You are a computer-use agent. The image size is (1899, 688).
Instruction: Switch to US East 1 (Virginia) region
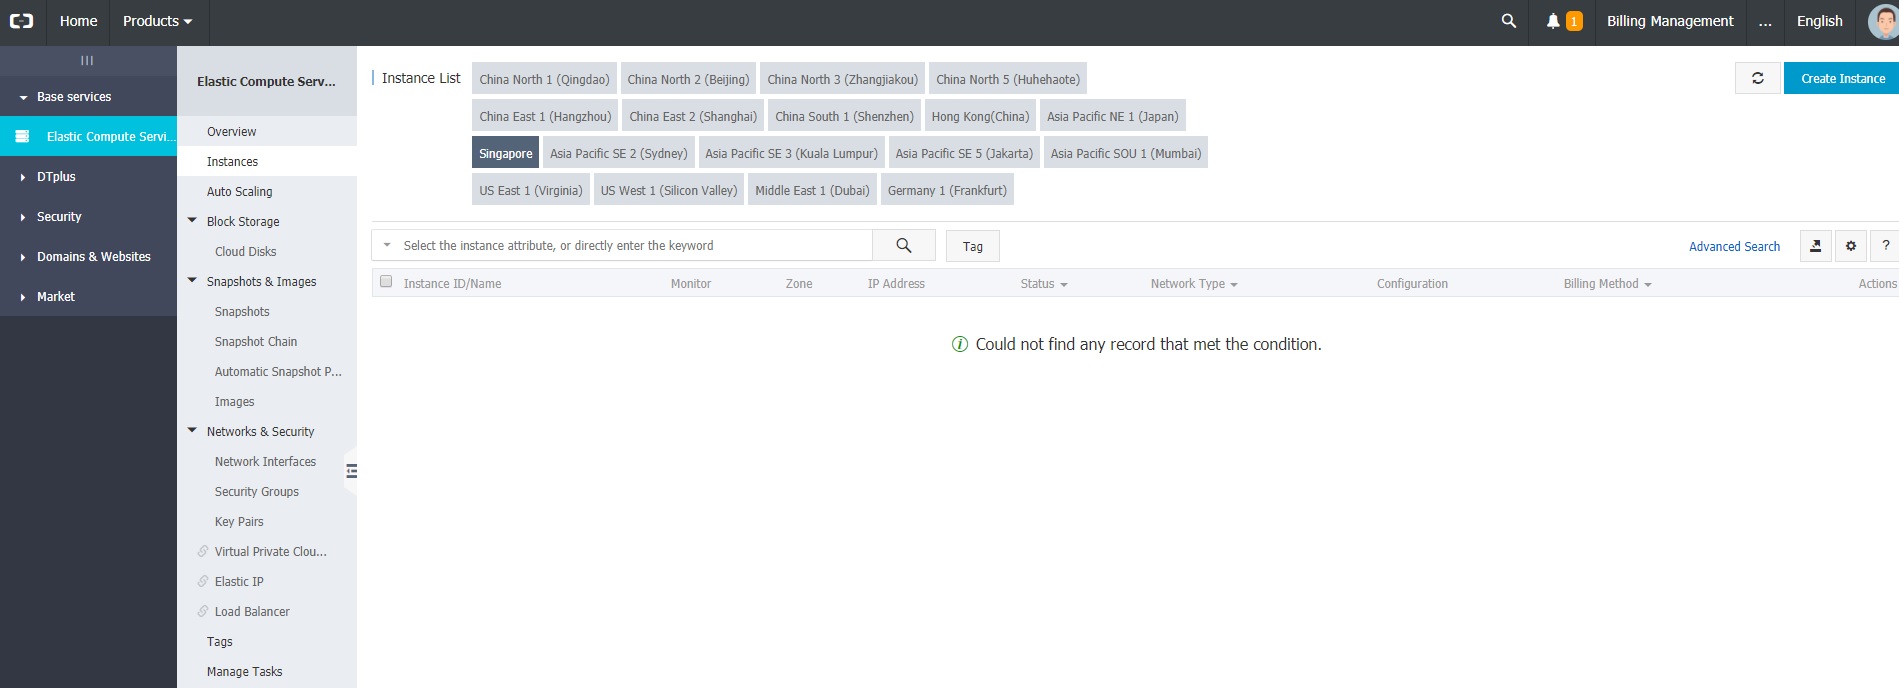531,190
